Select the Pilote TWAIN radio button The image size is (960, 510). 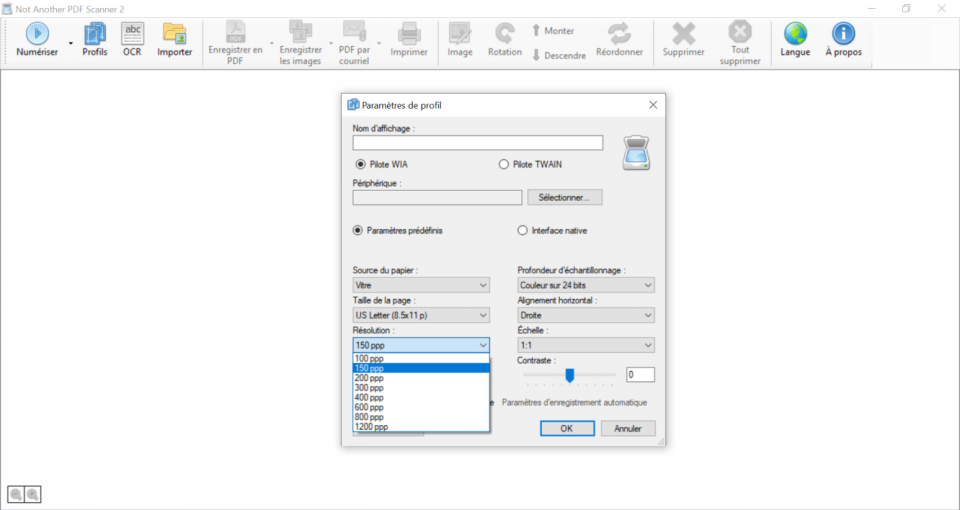coord(504,165)
